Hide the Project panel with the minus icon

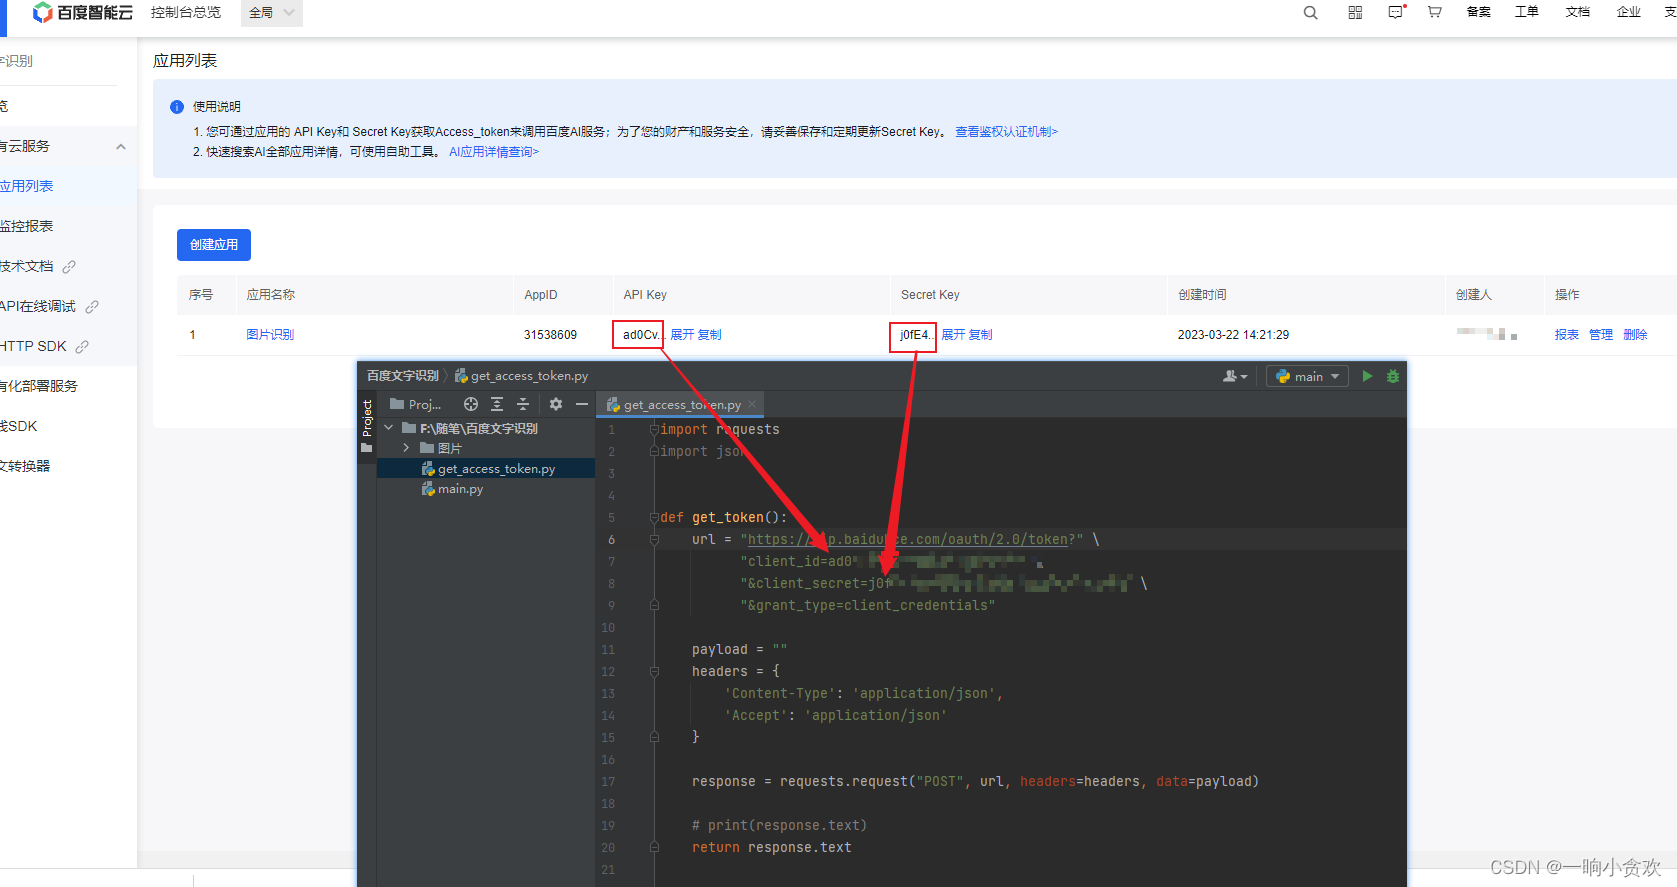coord(582,404)
